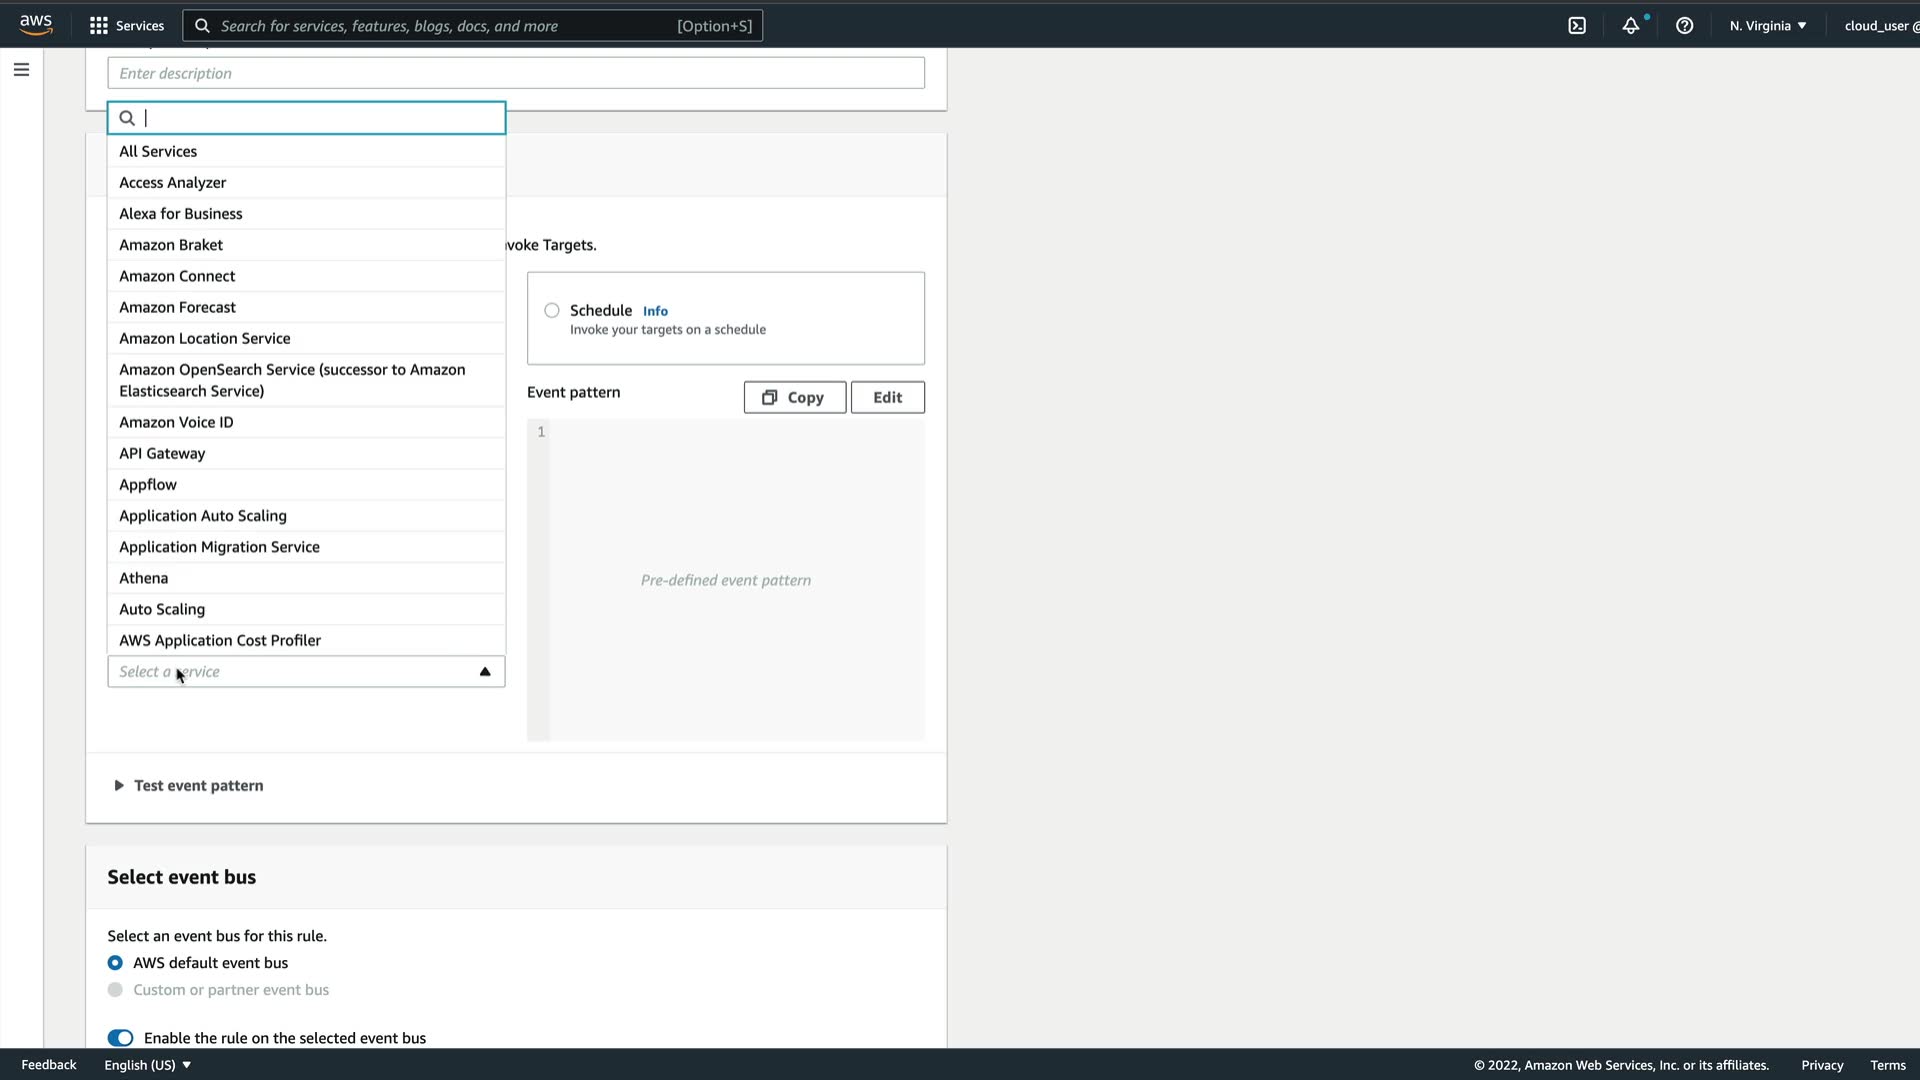Select the Schedule radio option
Viewport: 1920px width, 1080px height.
pos(552,311)
